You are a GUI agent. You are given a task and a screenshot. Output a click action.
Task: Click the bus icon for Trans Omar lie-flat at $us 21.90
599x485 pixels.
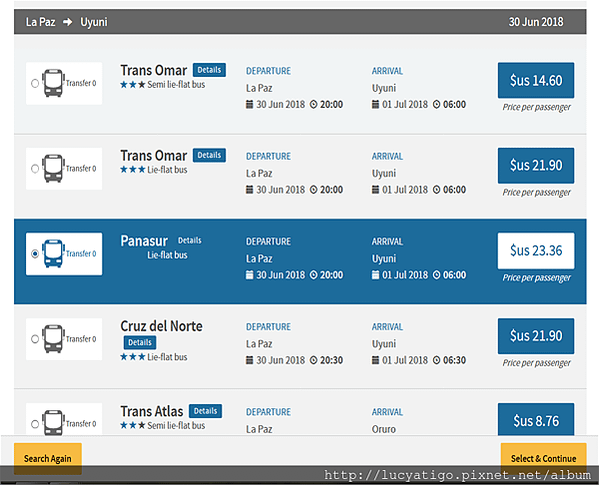[53, 168]
